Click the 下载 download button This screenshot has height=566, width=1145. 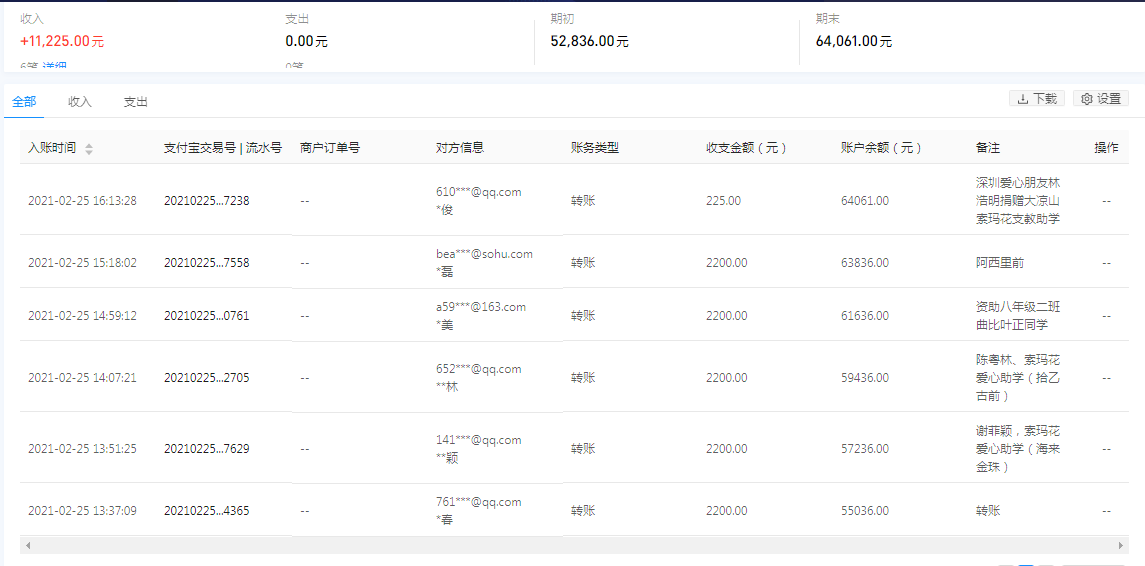click(1036, 99)
